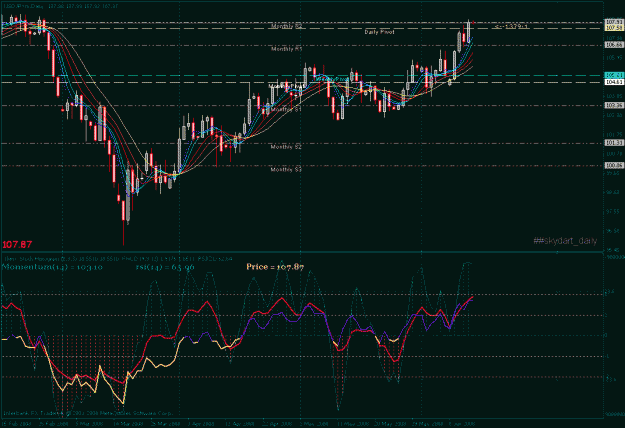The image size is (625, 428).
Task: Click the 'Monthly R1' pivot label
Action: [287, 49]
